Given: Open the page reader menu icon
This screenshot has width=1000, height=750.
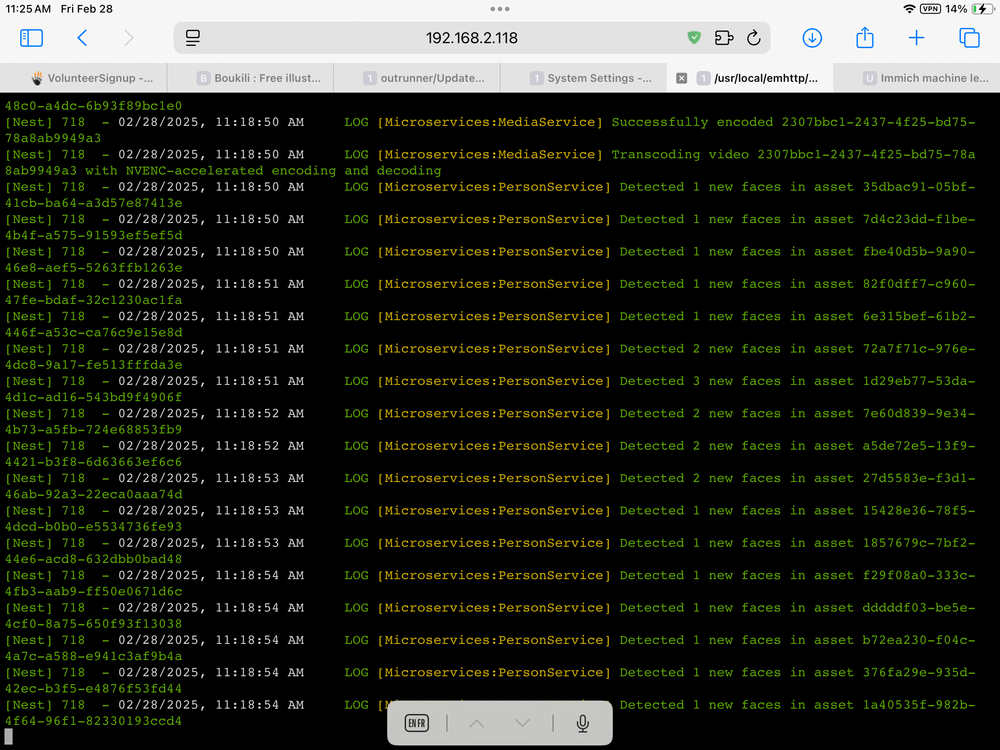Looking at the screenshot, I should tap(193, 38).
